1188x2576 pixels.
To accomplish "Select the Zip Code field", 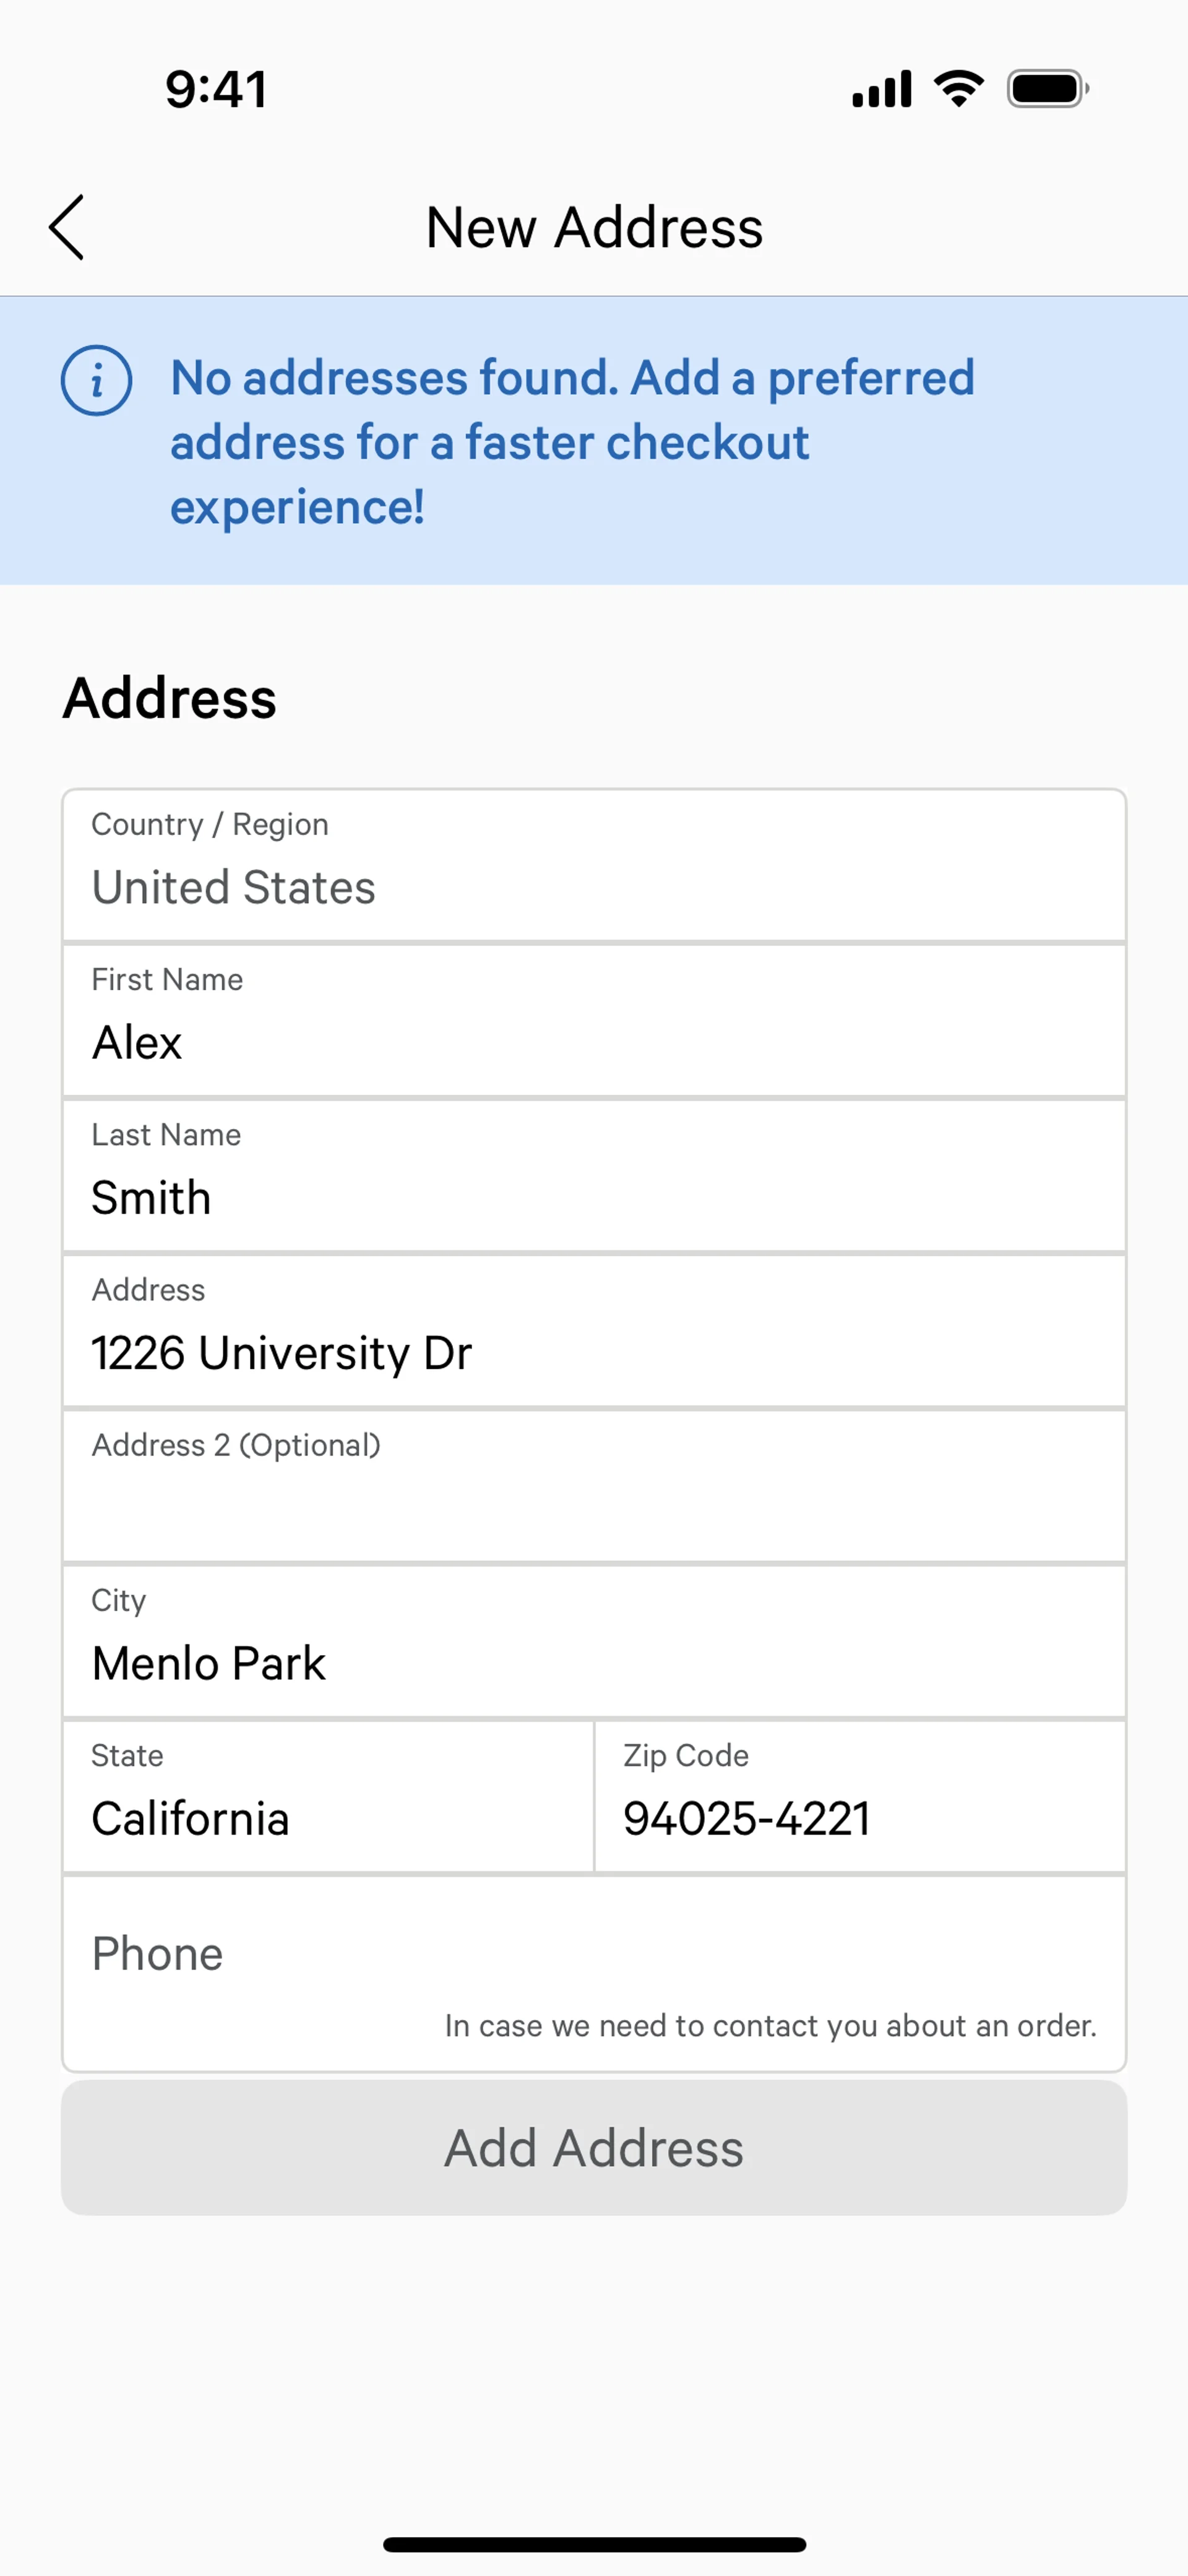I will [860, 1797].
